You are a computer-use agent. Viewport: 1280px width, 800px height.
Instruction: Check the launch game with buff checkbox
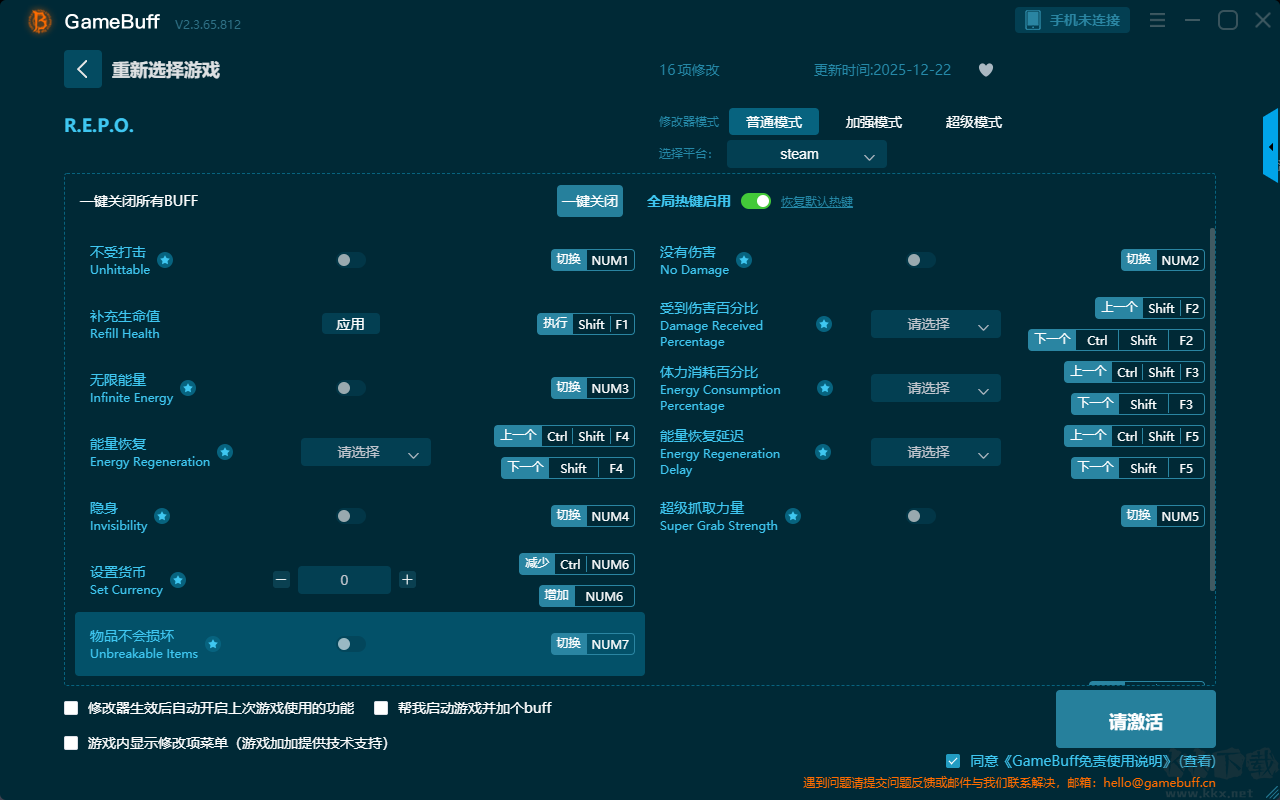381,708
